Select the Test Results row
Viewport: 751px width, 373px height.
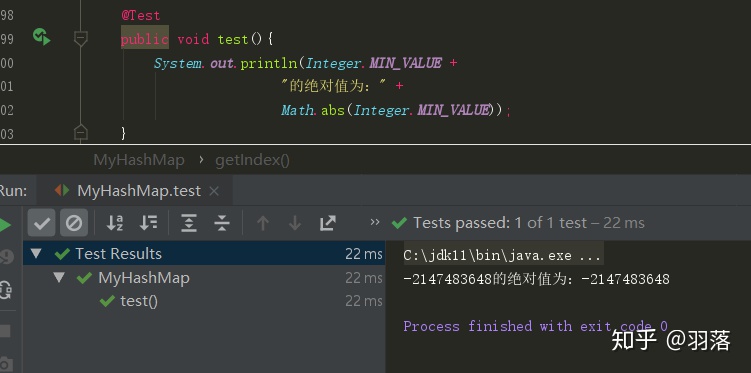coord(204,253)
